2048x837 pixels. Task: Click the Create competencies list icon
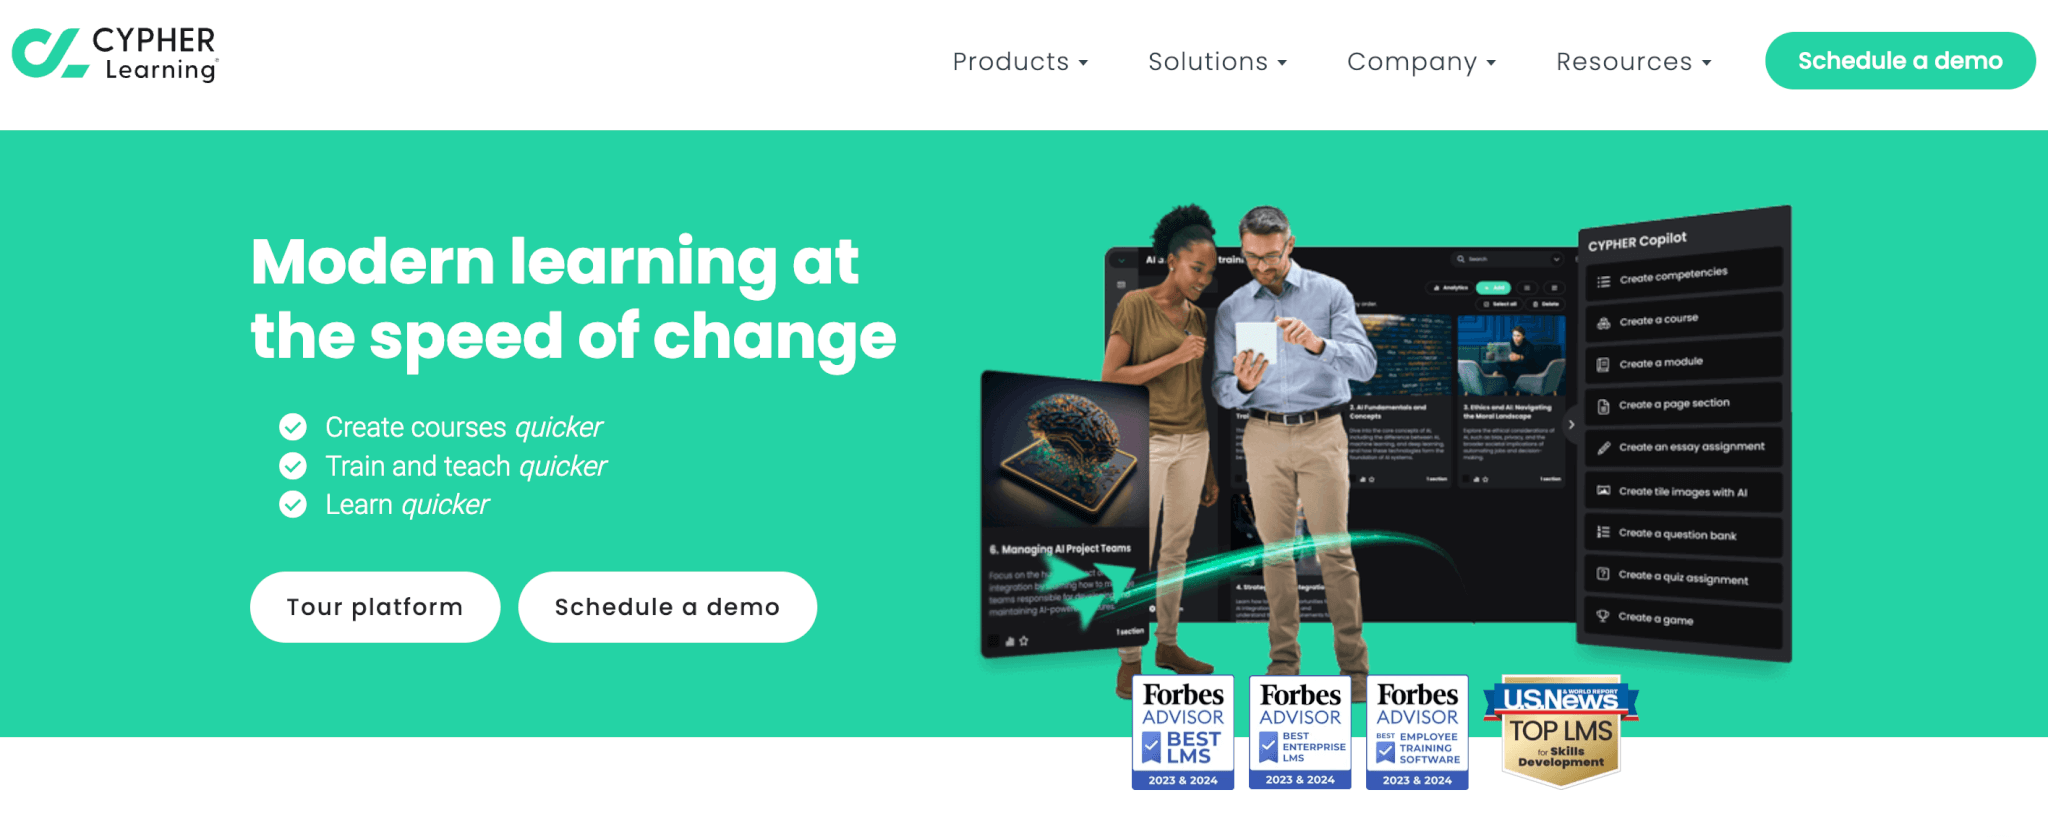[x=1603, y=282]
